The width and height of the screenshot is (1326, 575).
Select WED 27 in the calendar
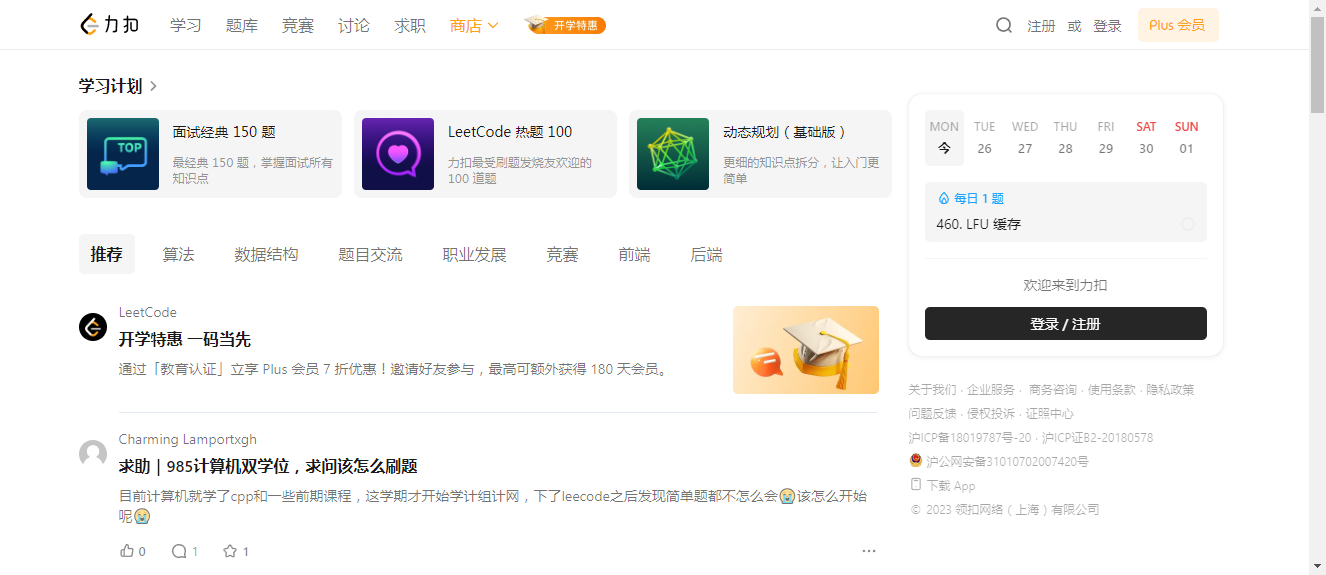click(1025, 138)
